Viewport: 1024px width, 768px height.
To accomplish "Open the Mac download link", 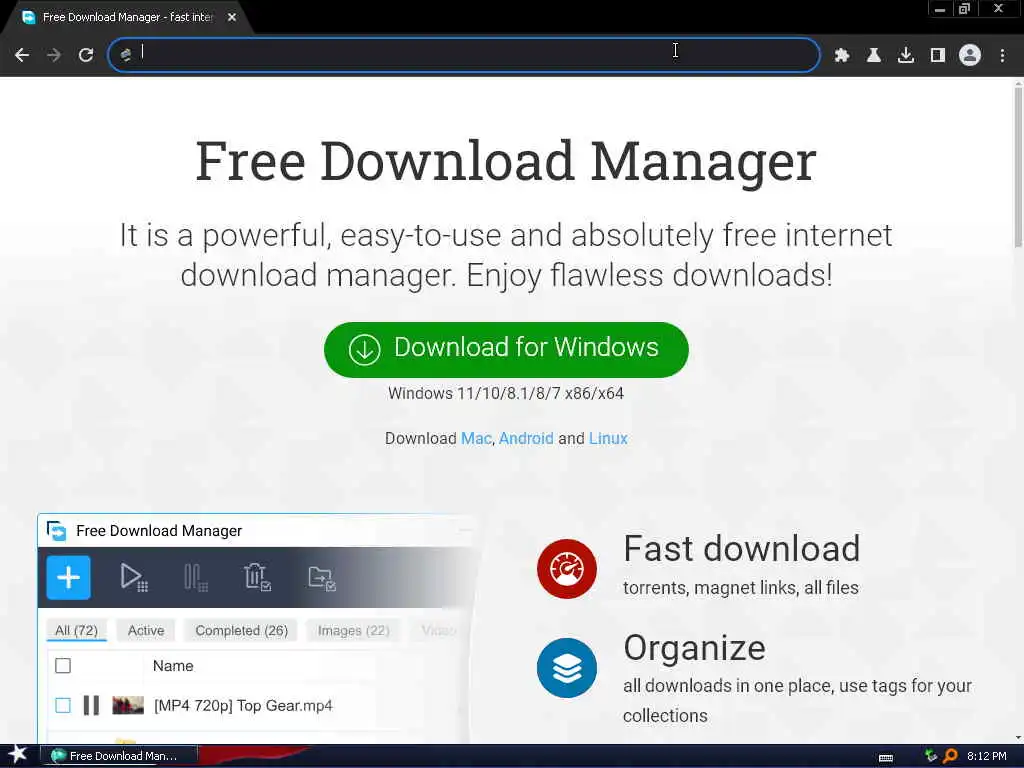I will click(x=476, y=438).
